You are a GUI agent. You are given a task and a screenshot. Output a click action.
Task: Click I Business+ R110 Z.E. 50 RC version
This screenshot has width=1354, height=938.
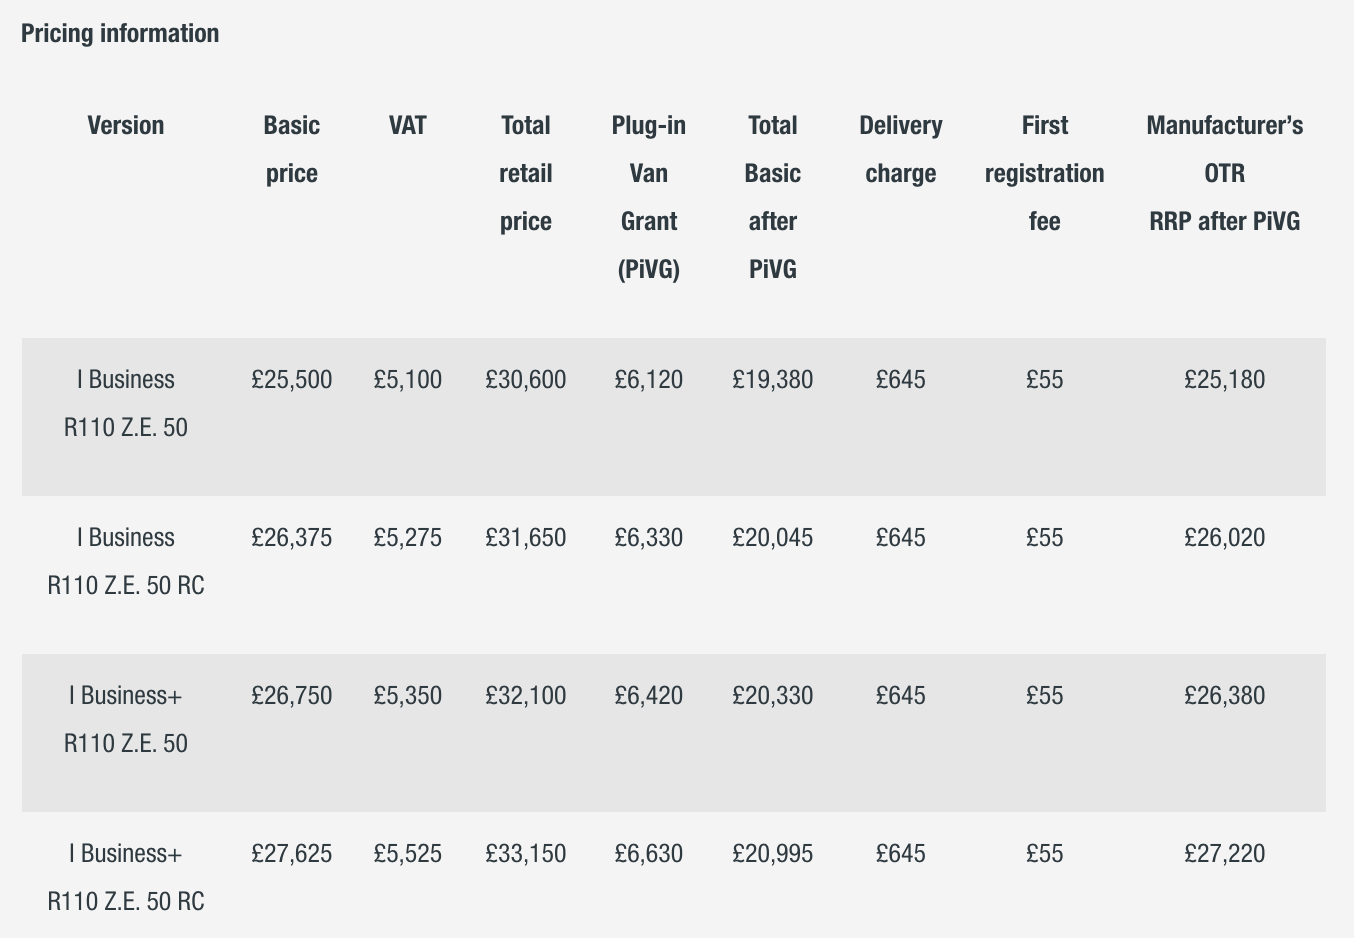click(125, 877)
